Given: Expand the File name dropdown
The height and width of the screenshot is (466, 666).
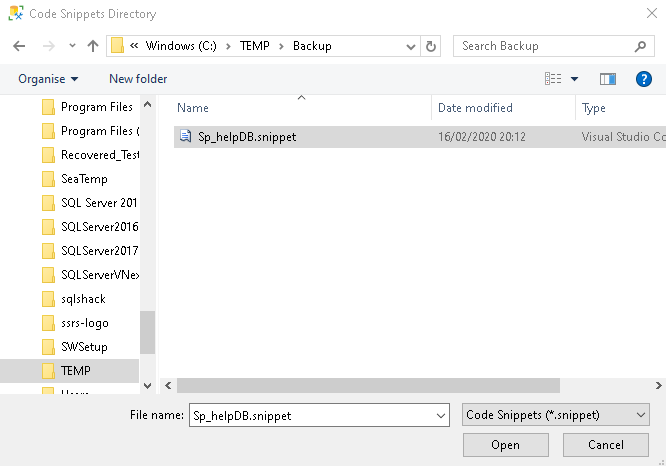Looking at the screenshot, I should pos(441,414).
